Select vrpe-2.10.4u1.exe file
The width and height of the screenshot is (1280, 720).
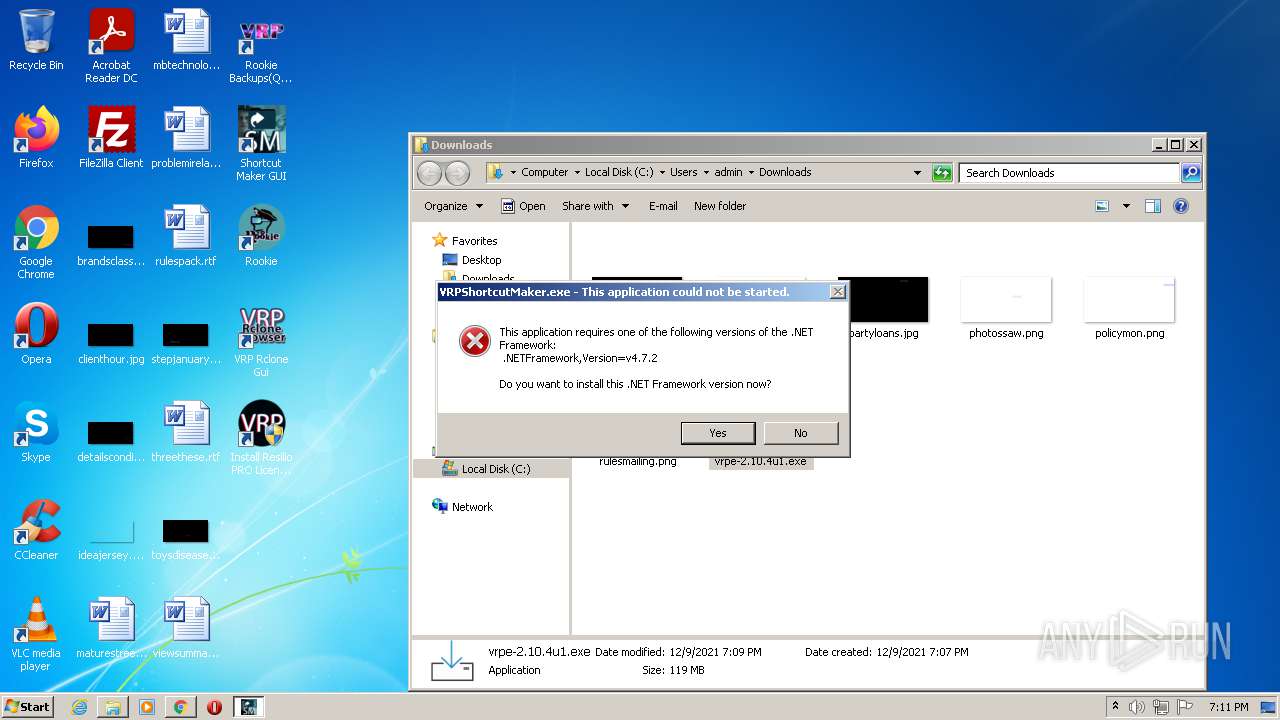pyautogui.click(x=761, y=461)
